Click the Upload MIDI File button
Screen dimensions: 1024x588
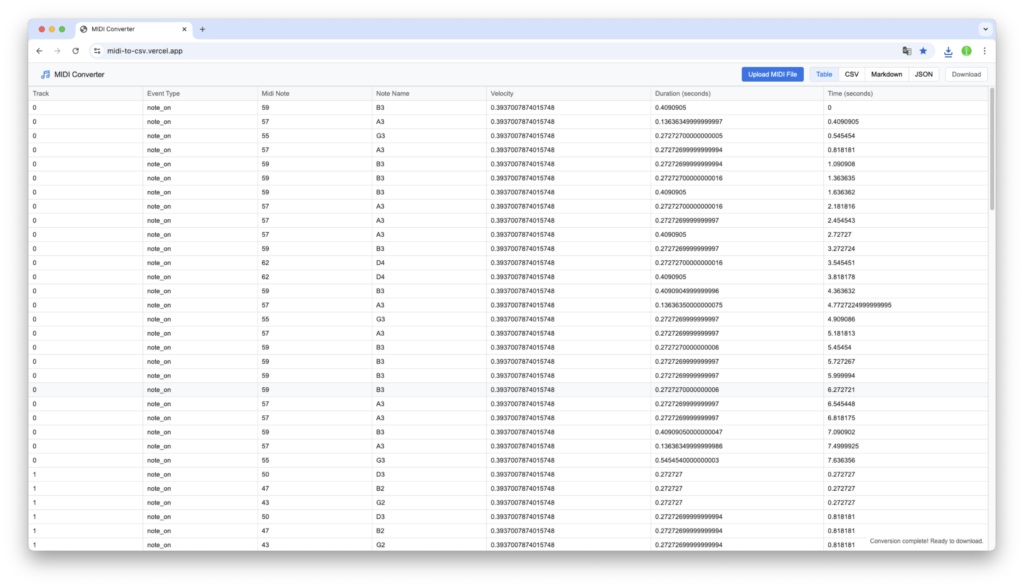(772, 74)
